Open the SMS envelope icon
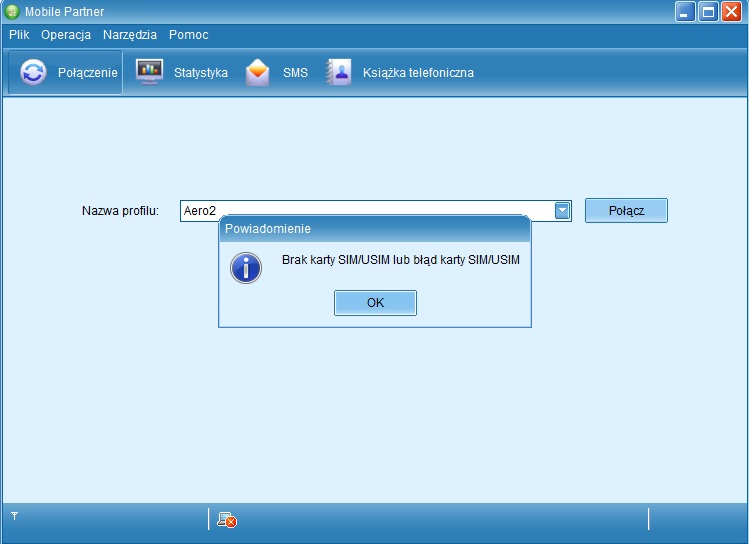 pos(258,73)
